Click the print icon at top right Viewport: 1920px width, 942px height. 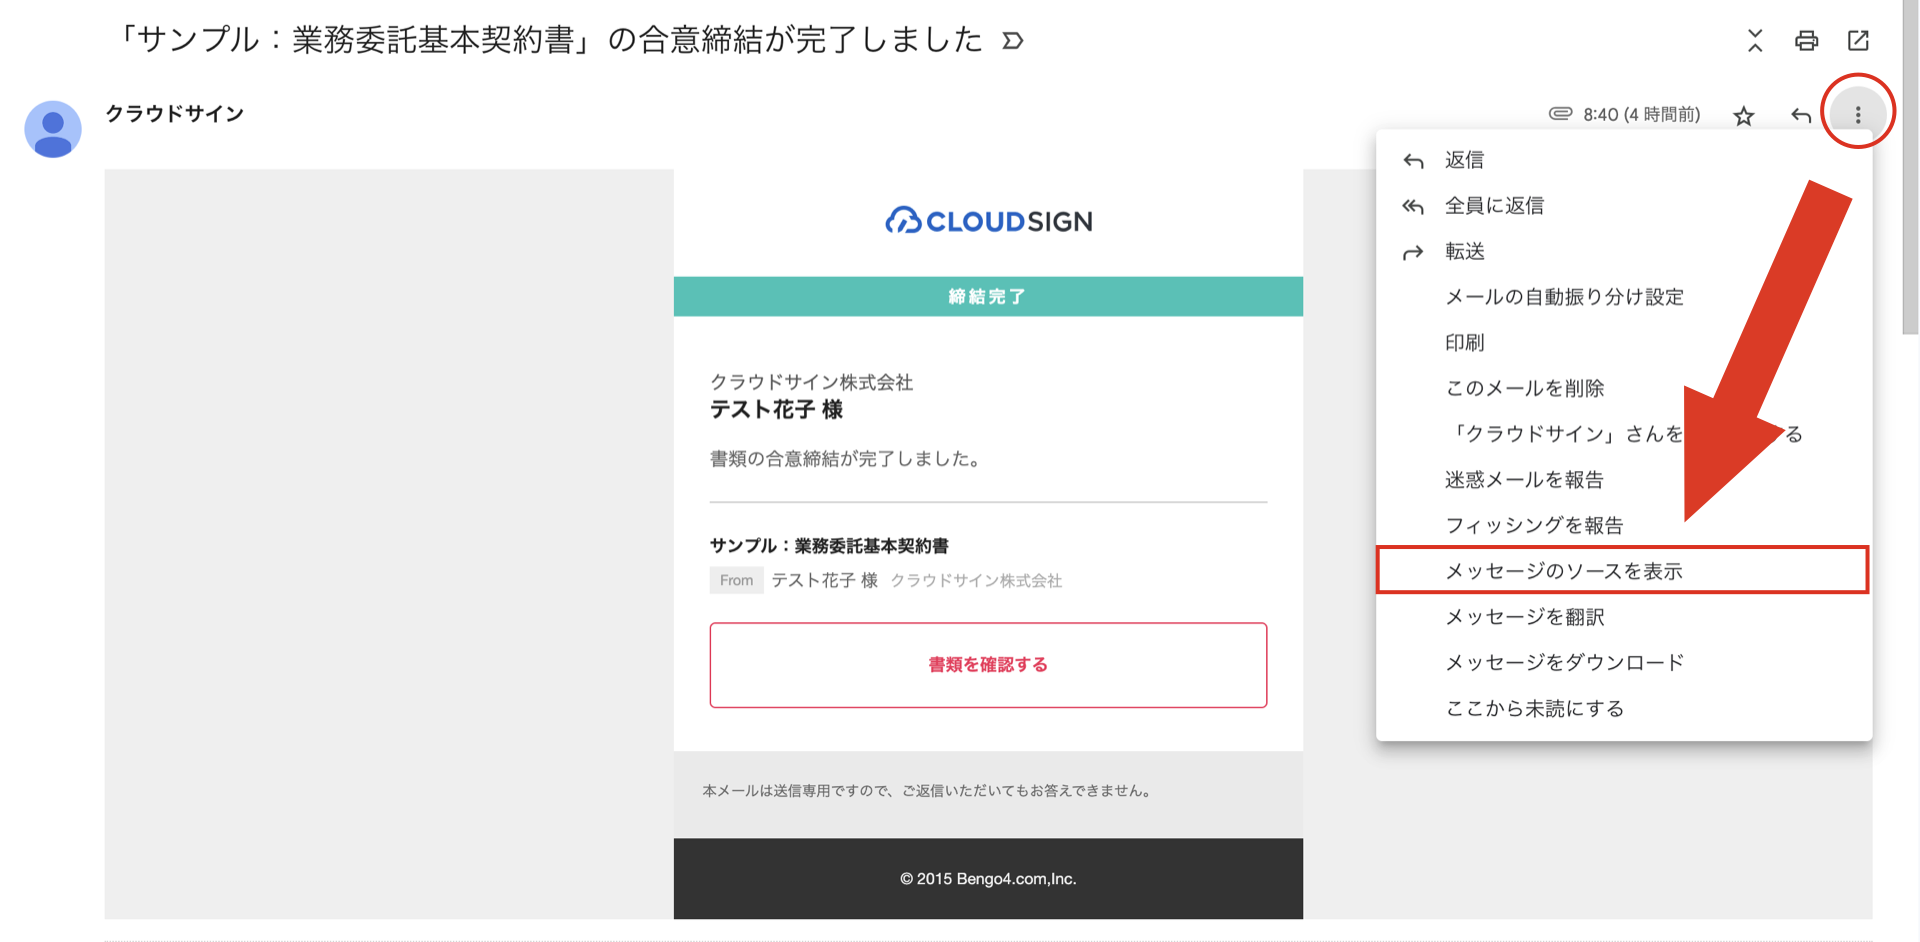point(1806,41)
